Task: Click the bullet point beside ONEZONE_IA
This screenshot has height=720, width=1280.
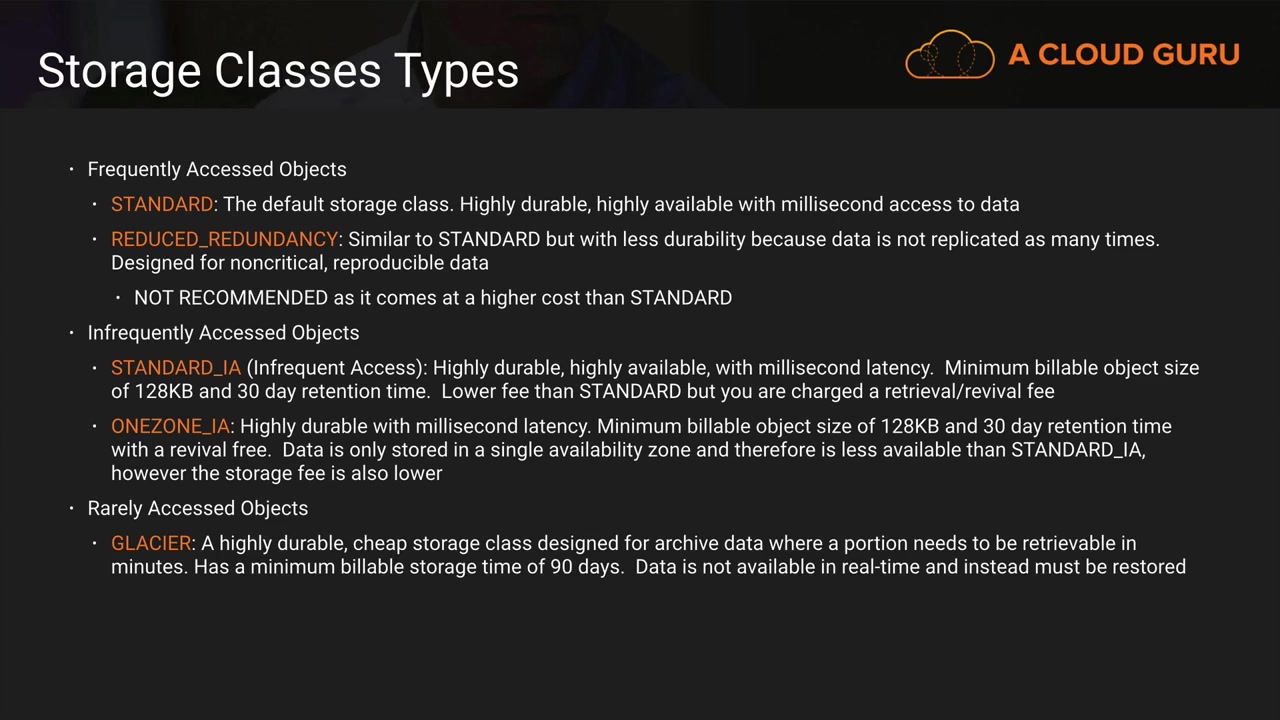Action: (x=96, y=427)
